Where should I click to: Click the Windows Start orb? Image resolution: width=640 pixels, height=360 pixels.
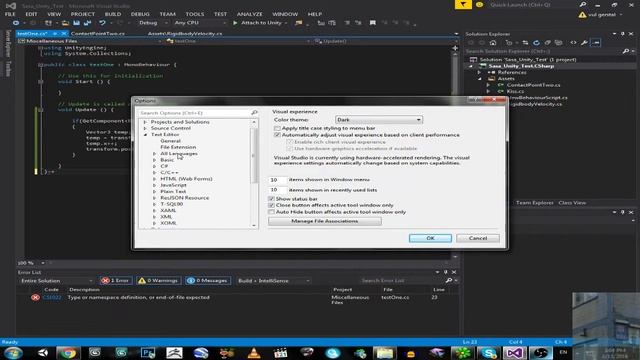(x=13, y=353)
